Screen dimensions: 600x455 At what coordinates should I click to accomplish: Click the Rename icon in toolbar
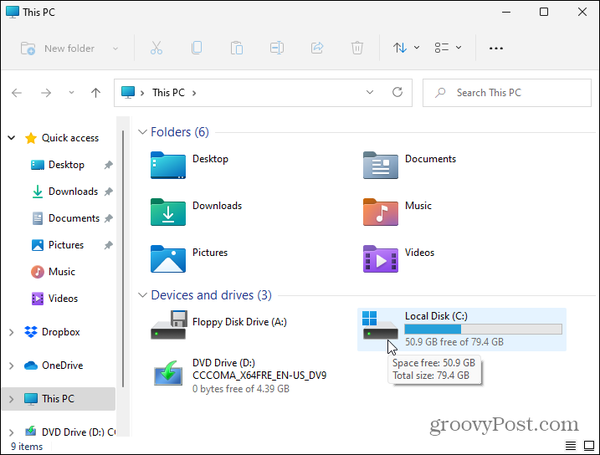pos(277,48)
